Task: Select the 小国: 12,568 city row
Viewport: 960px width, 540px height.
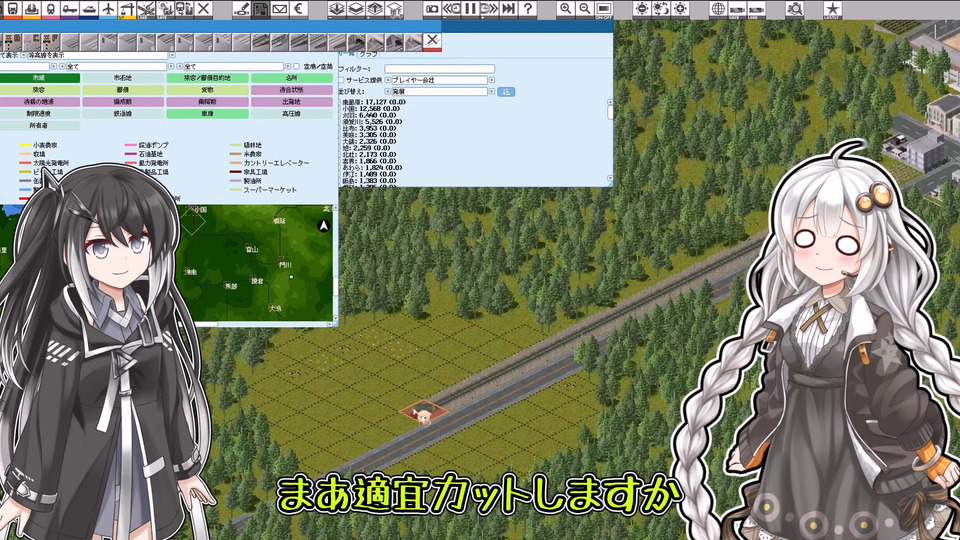Action: [x=371, y=109]
